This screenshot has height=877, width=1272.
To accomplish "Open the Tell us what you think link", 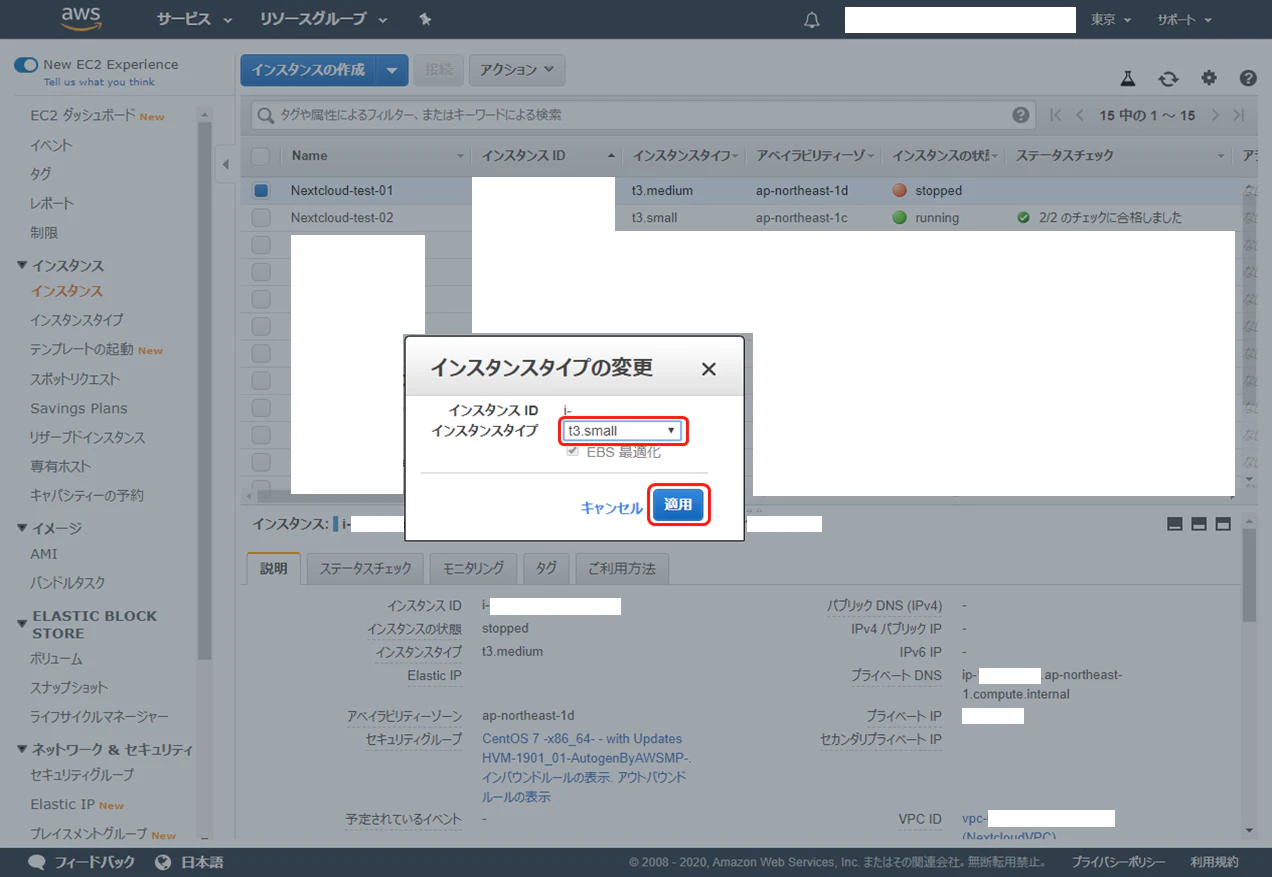I will [99, 82].
